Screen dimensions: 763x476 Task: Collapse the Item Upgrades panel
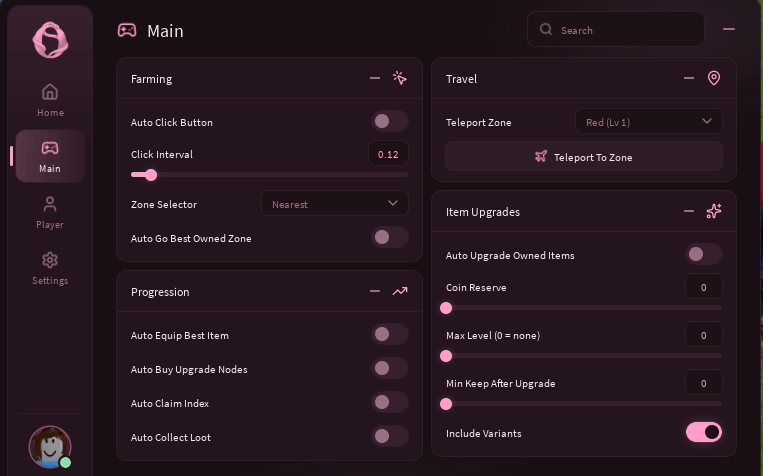click(x=689, y=211)
